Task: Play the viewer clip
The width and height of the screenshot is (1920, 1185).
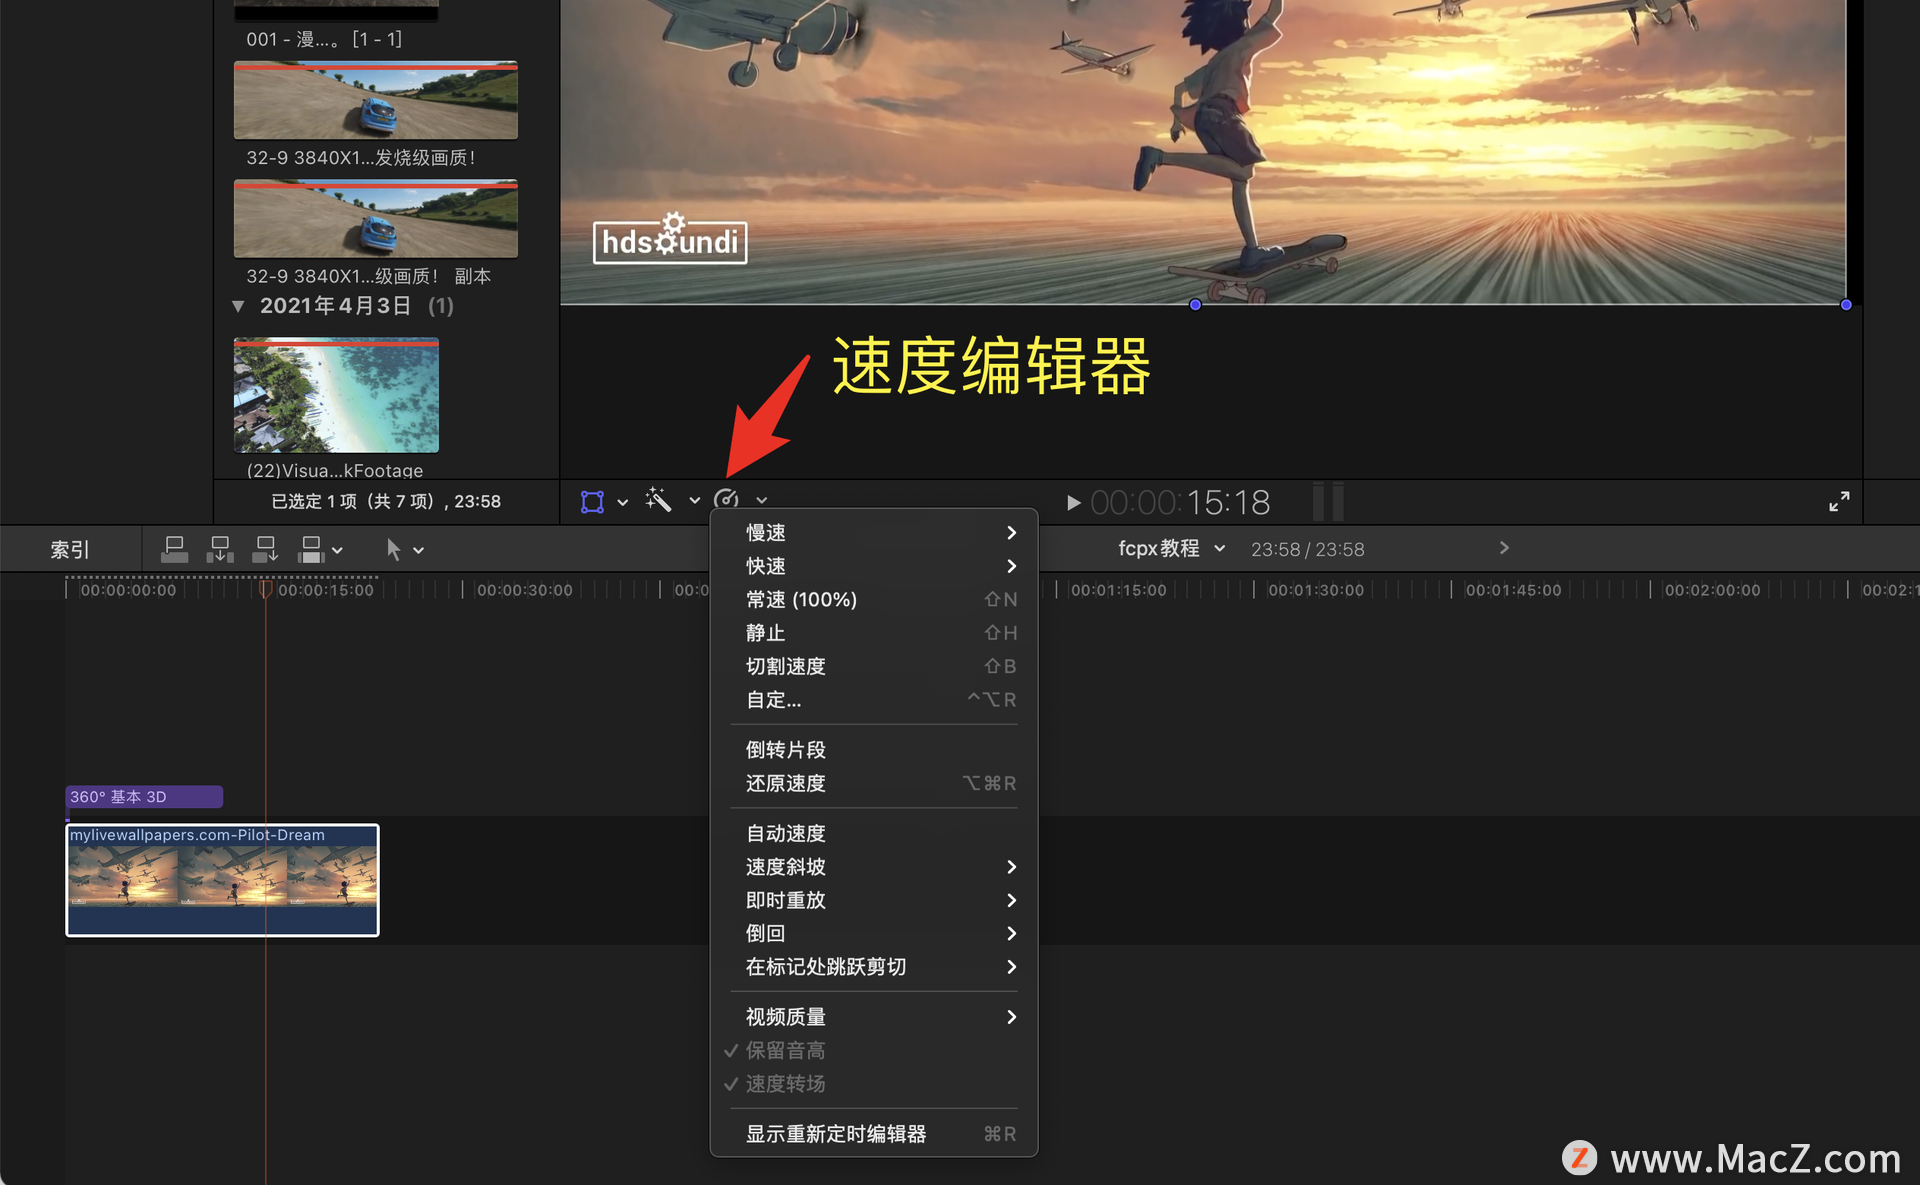Action: click(x=1073, y=502)
